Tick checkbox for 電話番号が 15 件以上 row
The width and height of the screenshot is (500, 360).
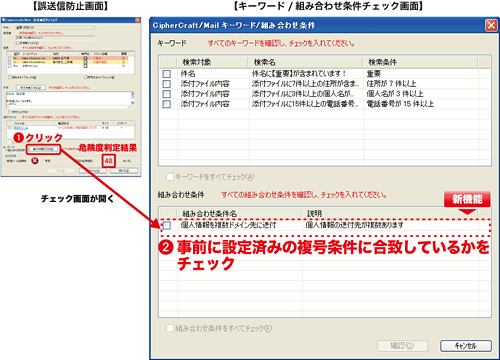167,104
